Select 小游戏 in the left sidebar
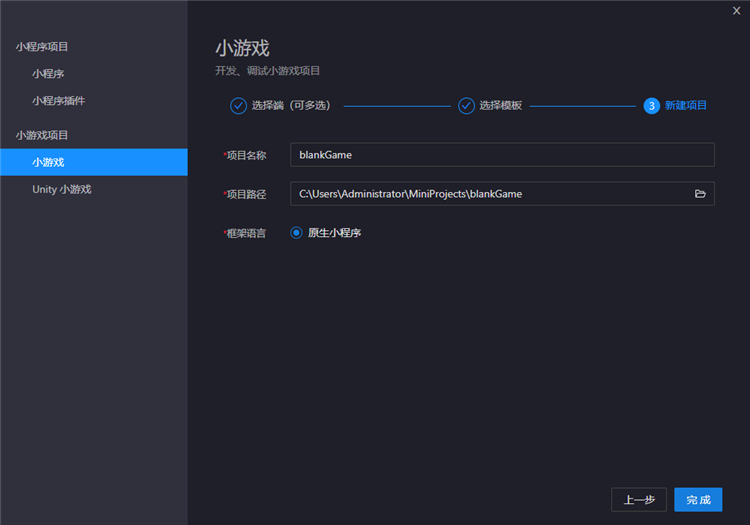The image size is (750, 525). click(48, 162)
